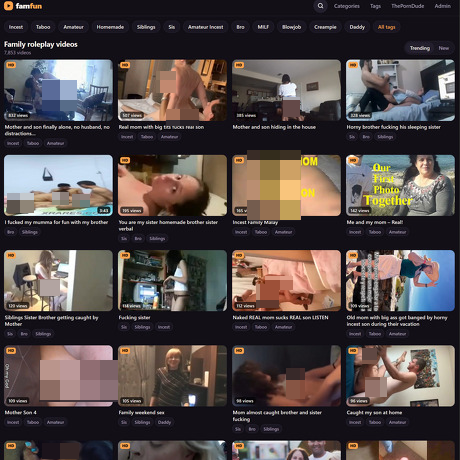Open the 'Caught my son at home' title link

(374, 413)
